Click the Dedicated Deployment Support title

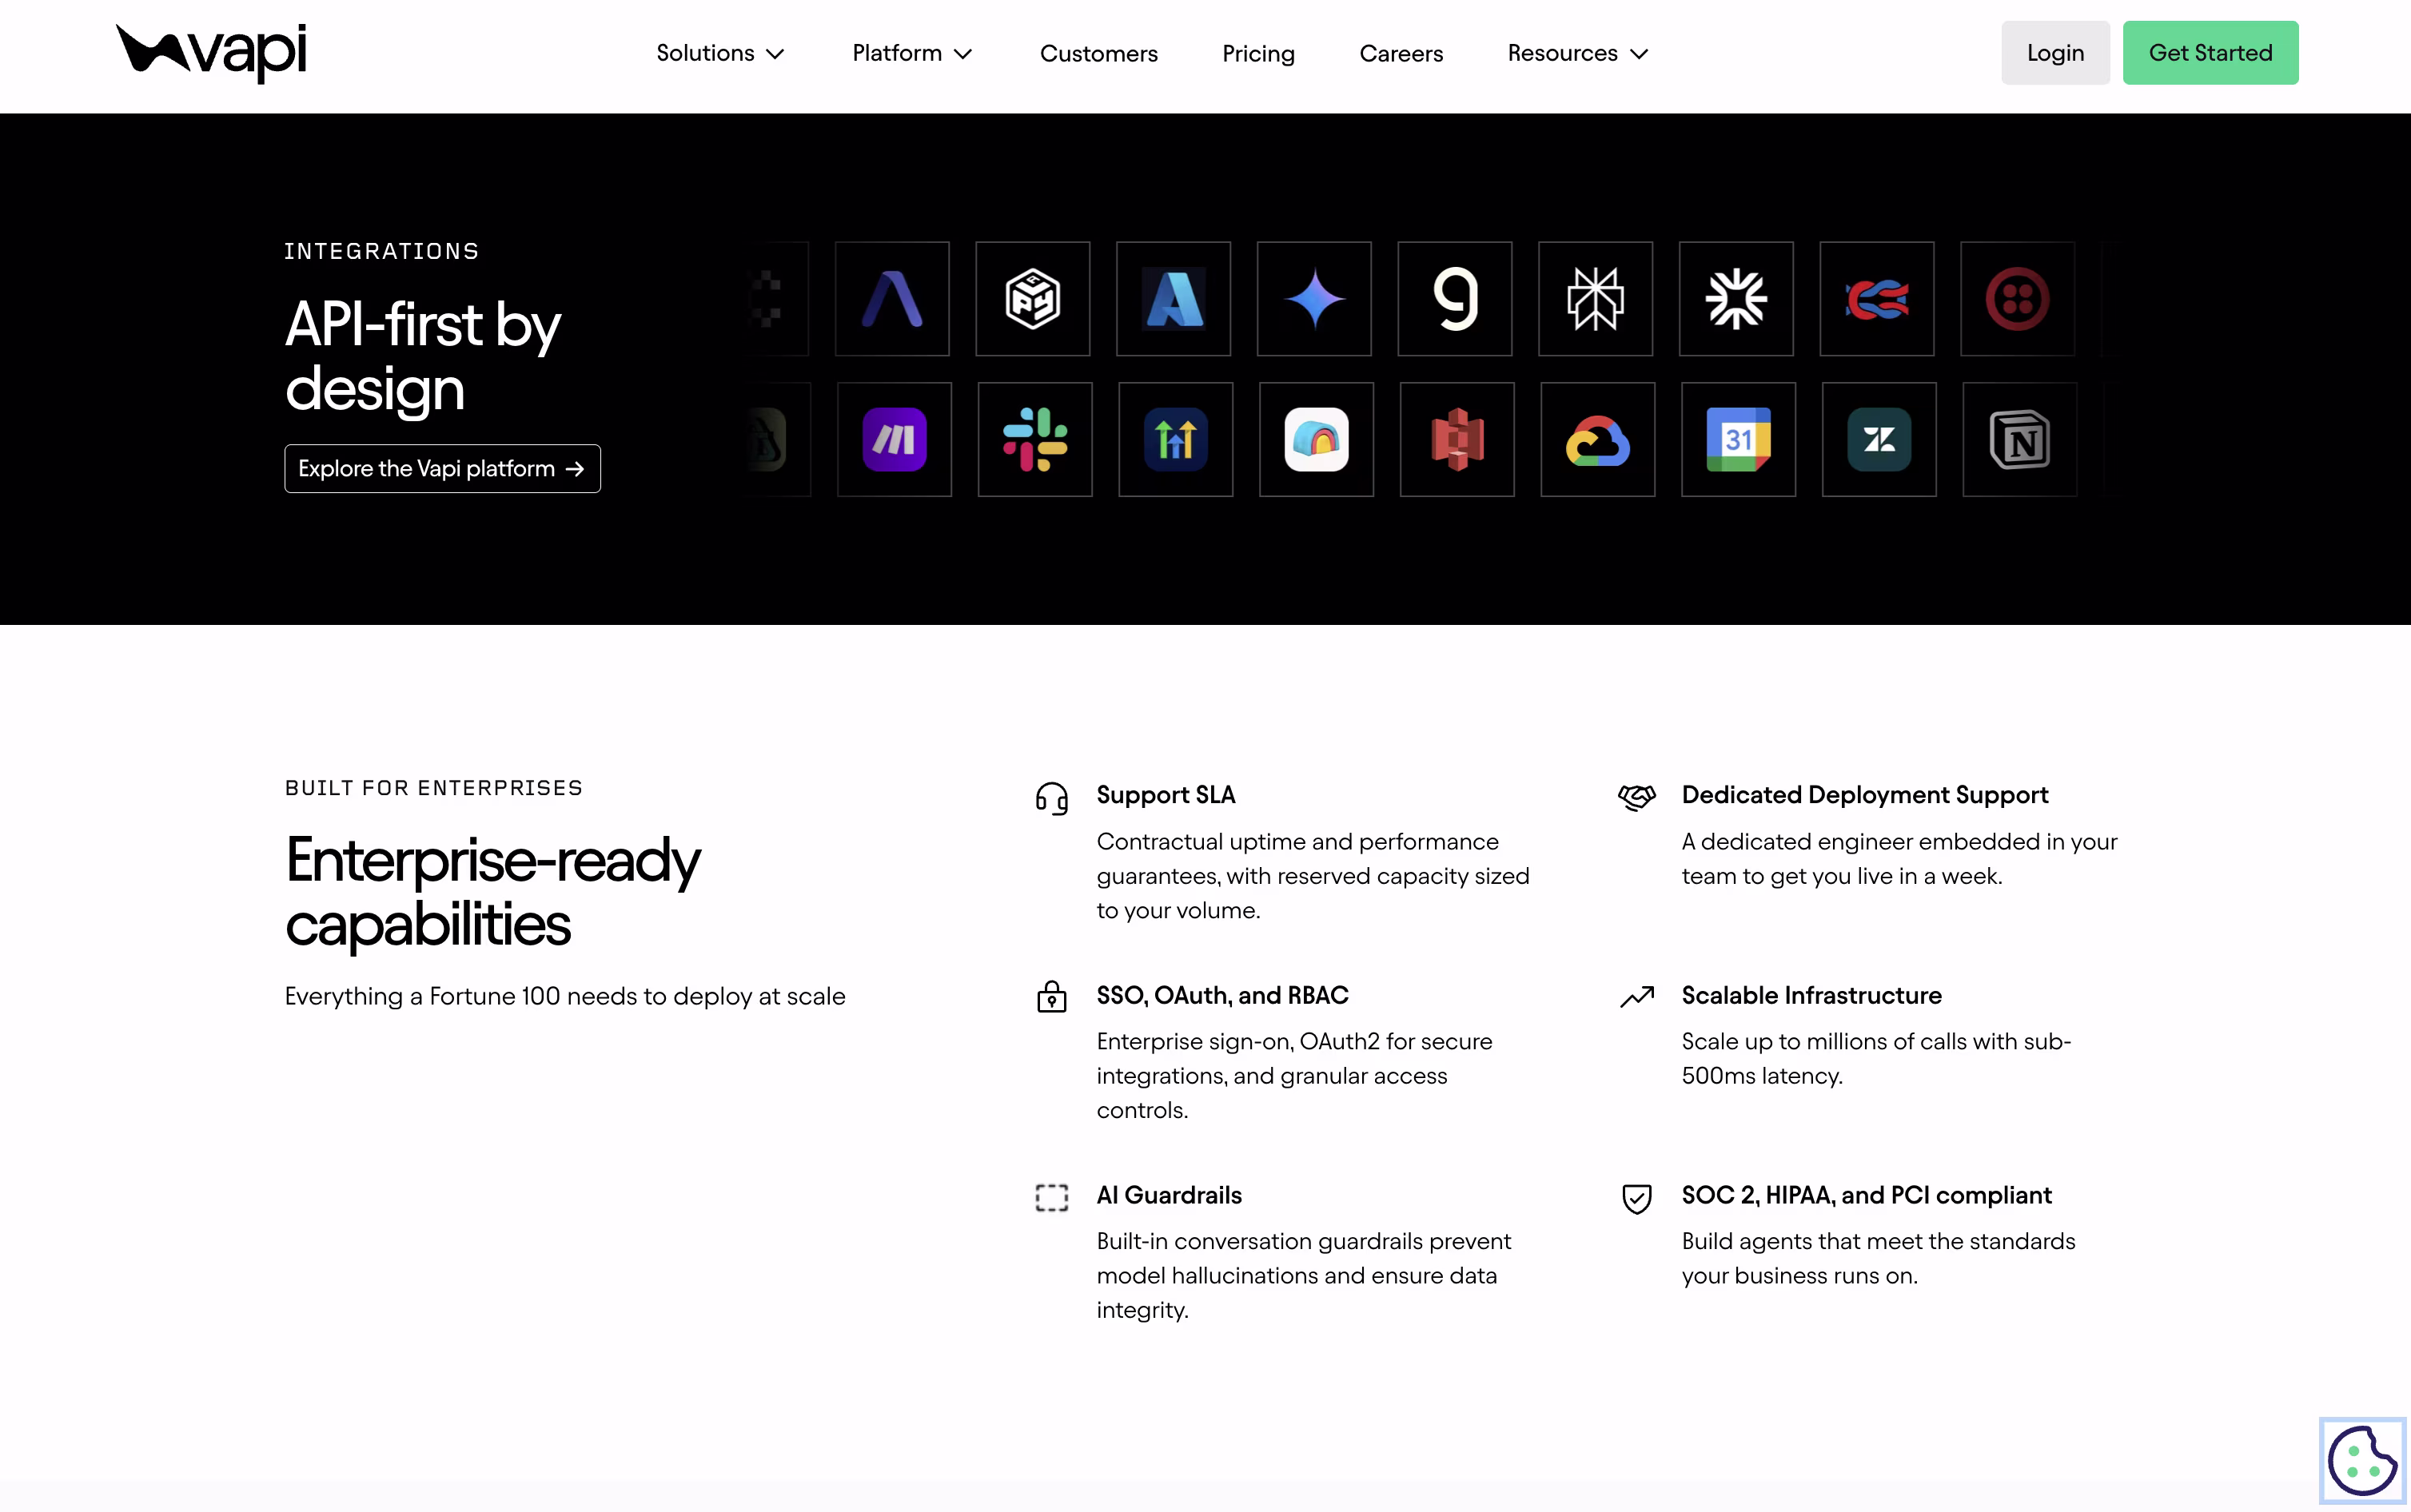1865,795
